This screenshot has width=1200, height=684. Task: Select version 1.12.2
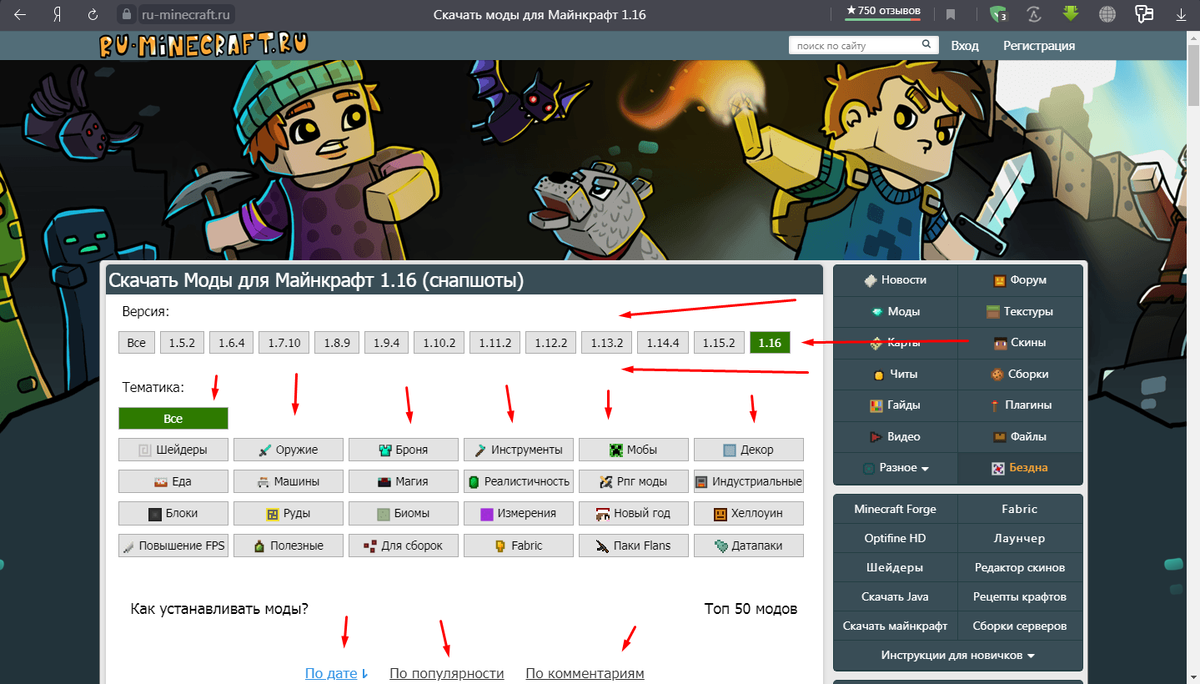[551, 342]
